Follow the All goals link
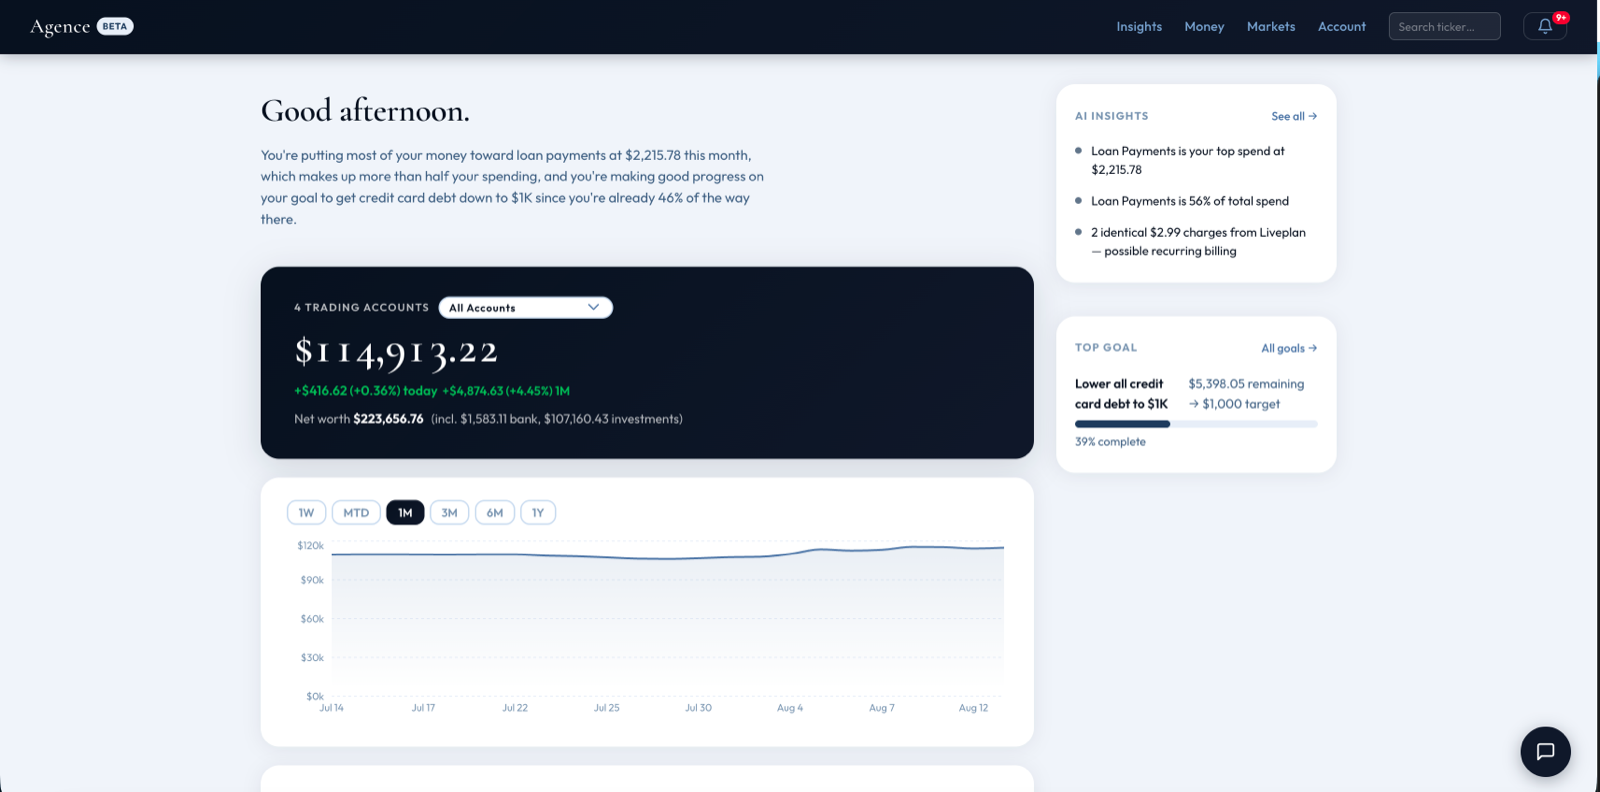The height and width of the screenshot is (792, 1600). click(1289, 348)
